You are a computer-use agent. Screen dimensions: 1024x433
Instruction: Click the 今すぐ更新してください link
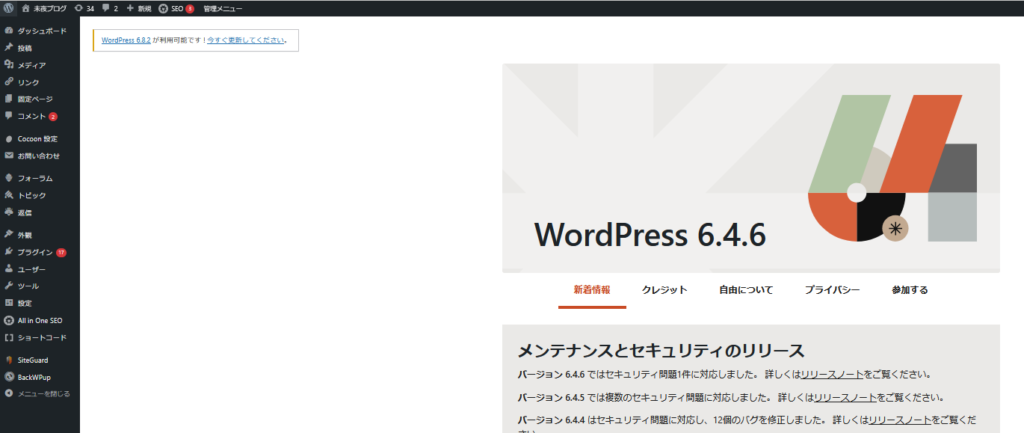pyautogui.click(x=246, y=40)
